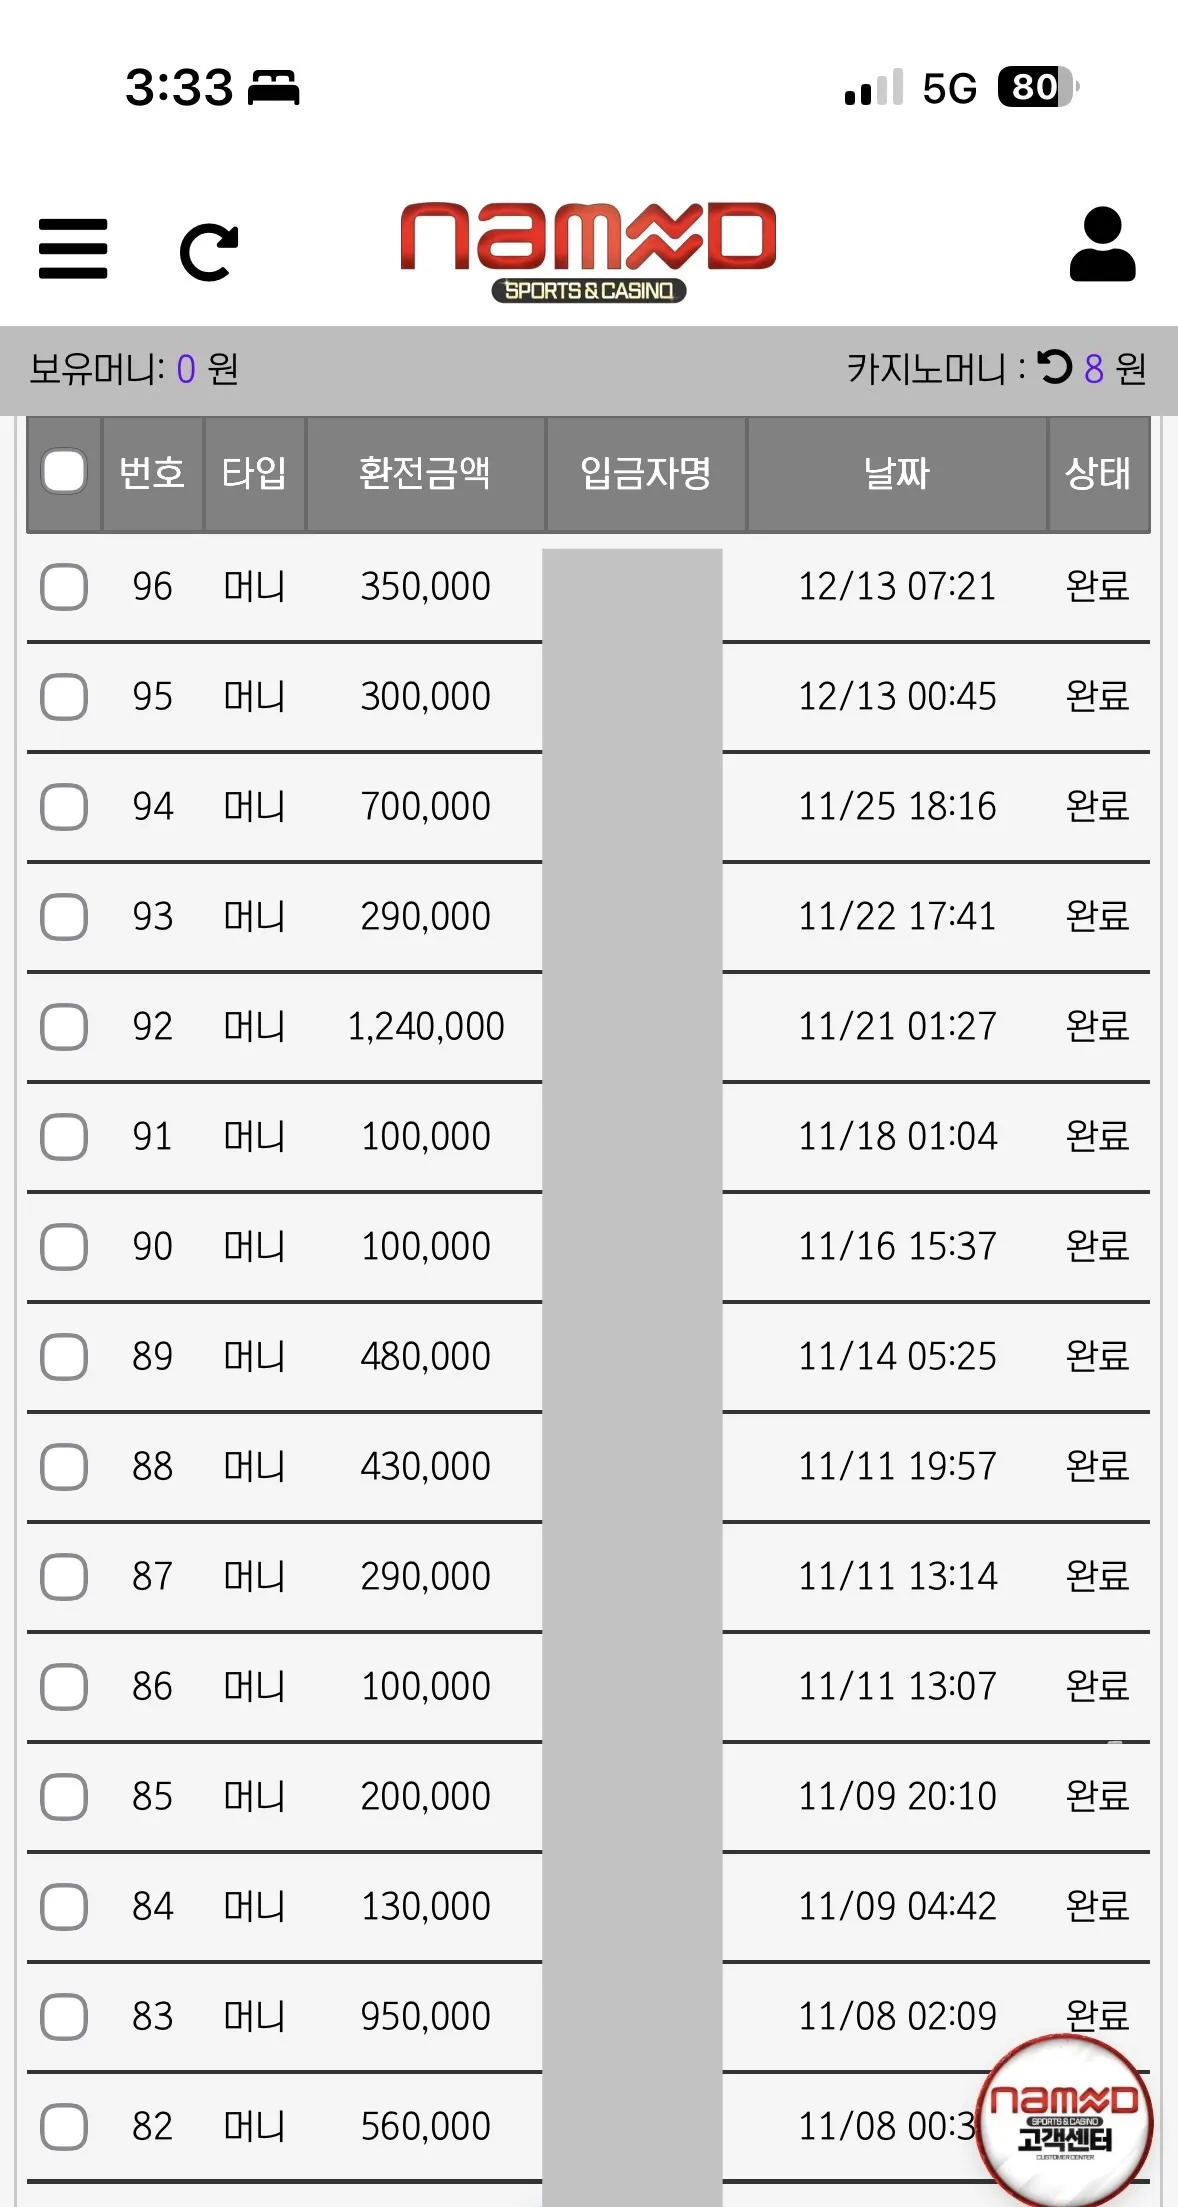Select the checkbox for row 96
The width and height of the screenshot is (1178, 2207).
click(64, 586)
